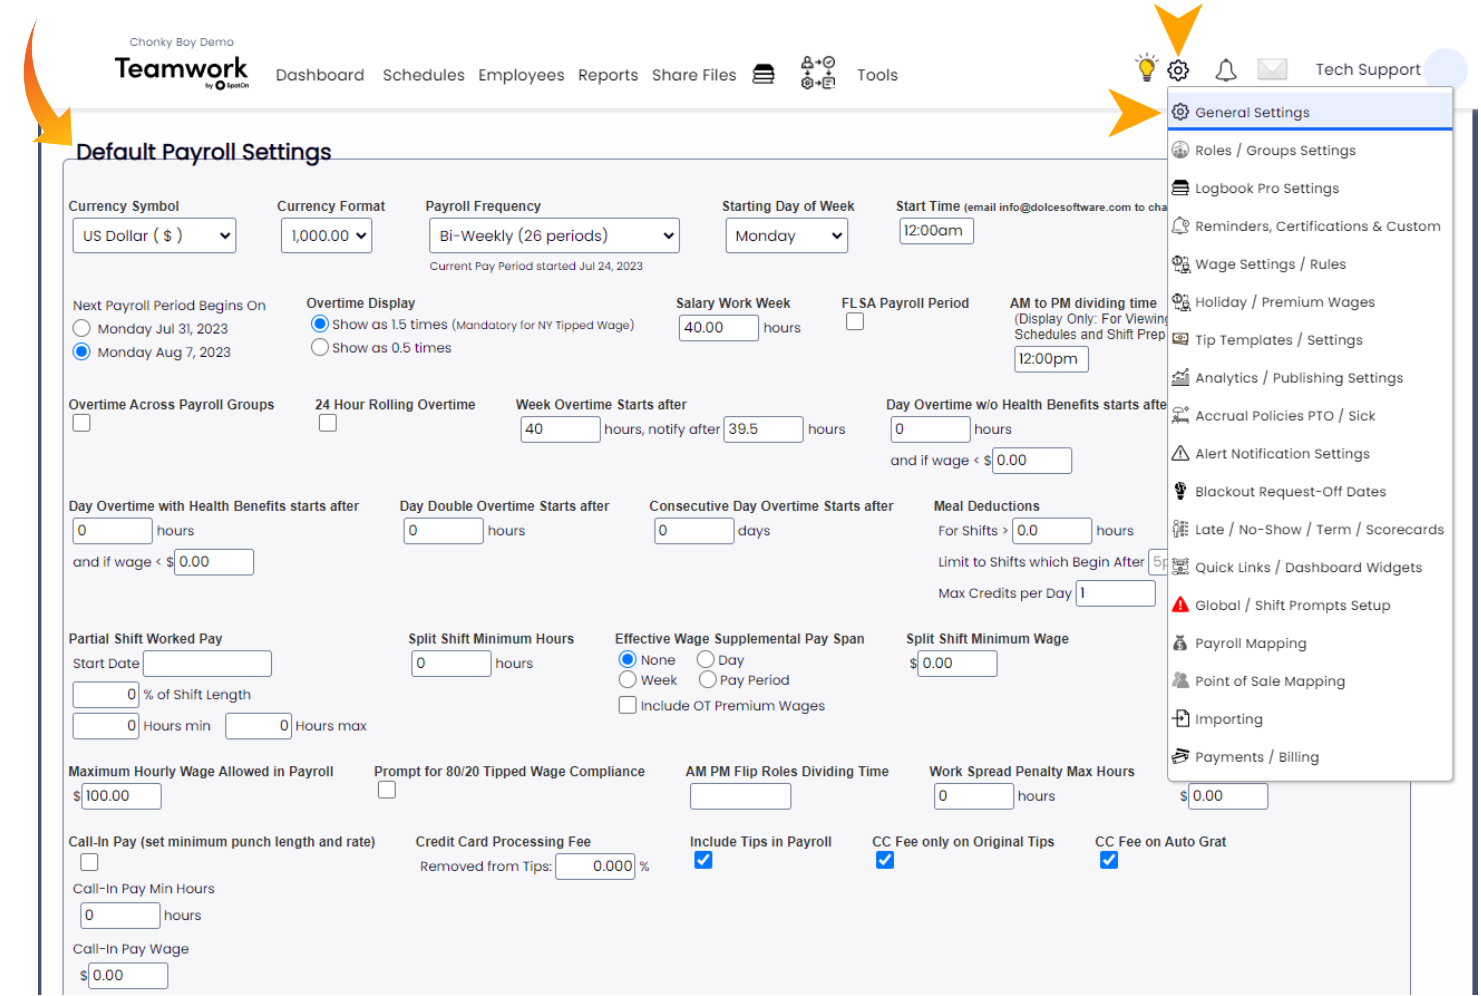Select Show as 1.5 times overtime display
The image size is (1481, 996).
[x=320, y=324]
